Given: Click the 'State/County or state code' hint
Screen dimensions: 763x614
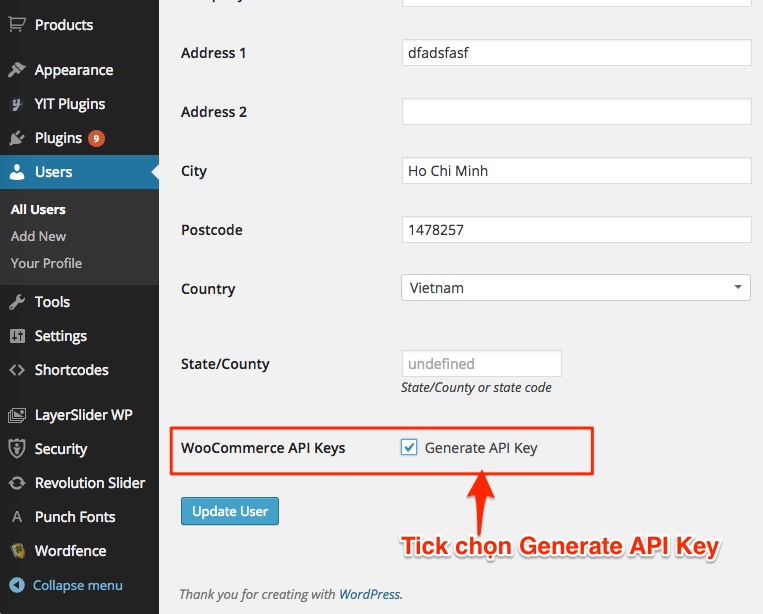Looking at the screenshot, I should point(476,387).
